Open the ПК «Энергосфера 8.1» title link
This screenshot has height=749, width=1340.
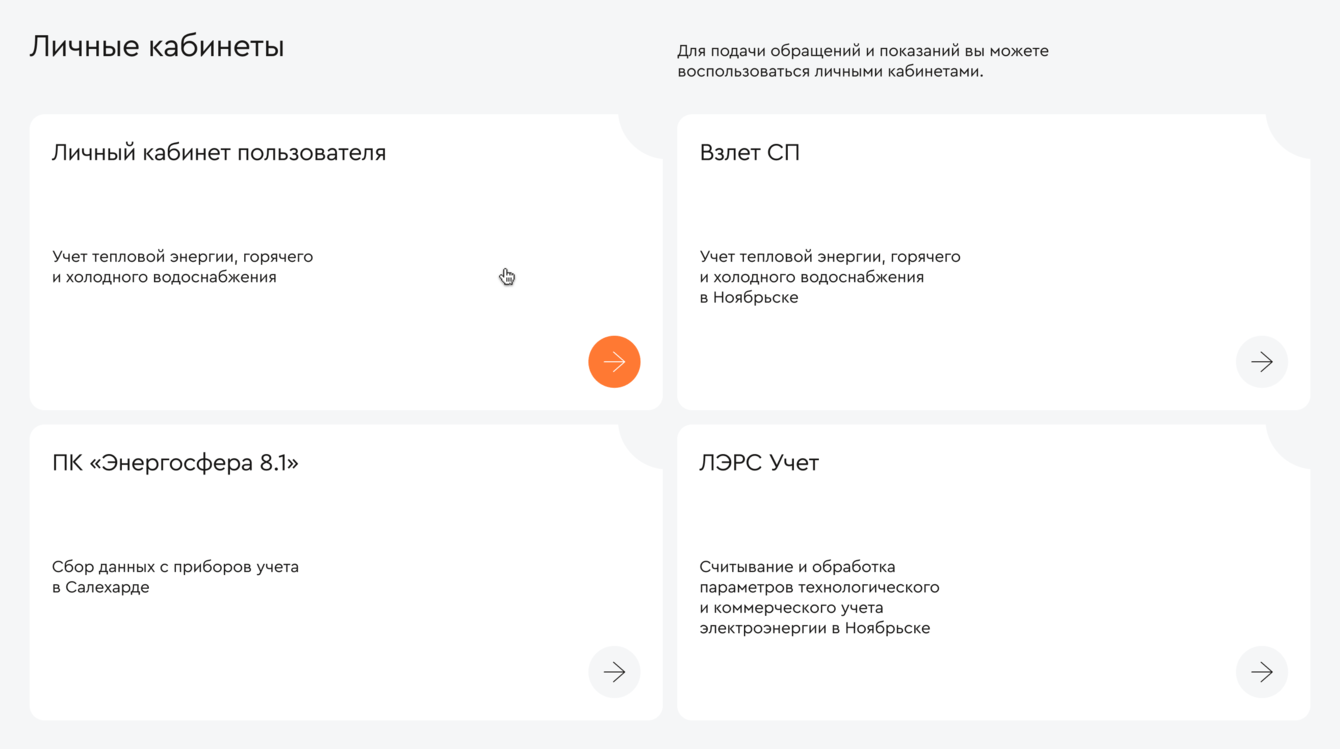coord(175,463)
